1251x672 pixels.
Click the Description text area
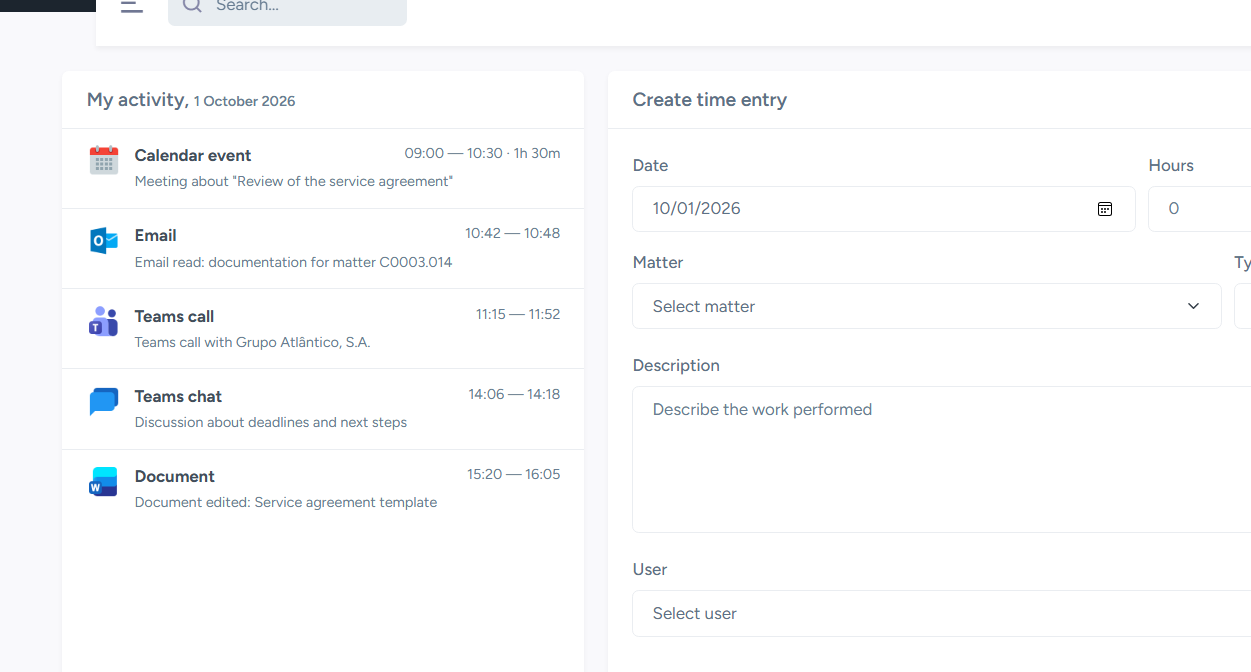click(x=941, y=459)
